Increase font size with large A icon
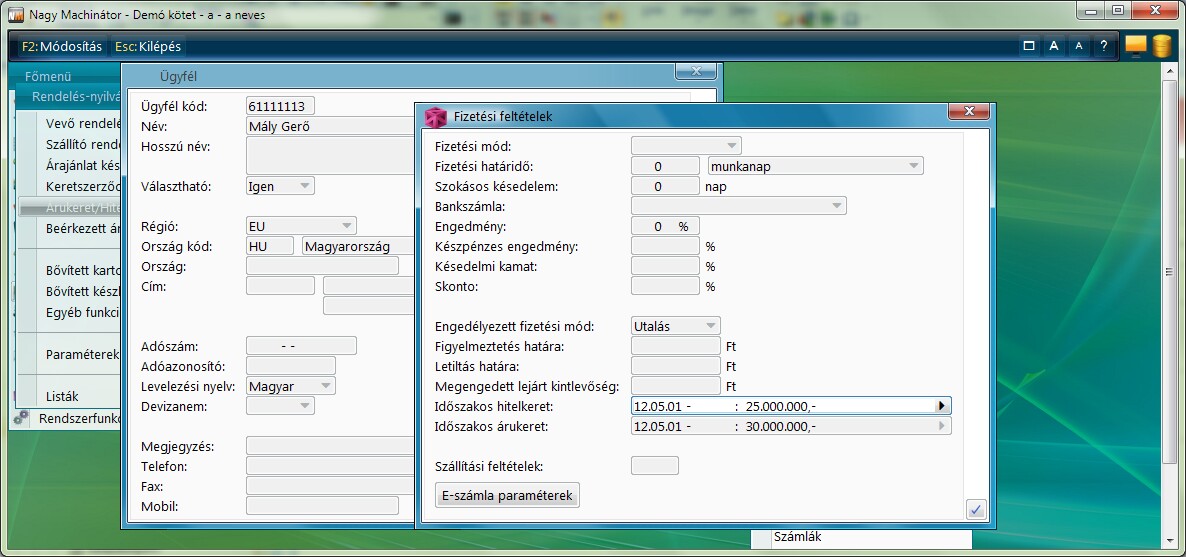This screenshot has height=557, width=1186. [x=1054, y=46]
